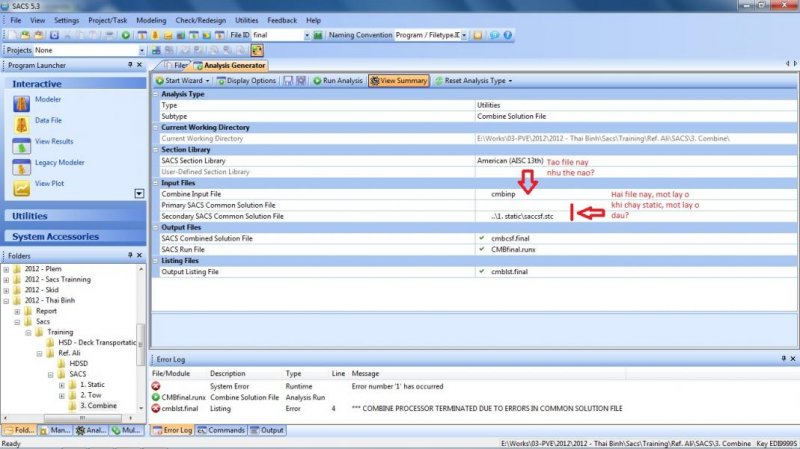Open the Legacy Modeler launcher icon
Image resolution: width=800 pixels, height=449 pixels.
(21, 167)
